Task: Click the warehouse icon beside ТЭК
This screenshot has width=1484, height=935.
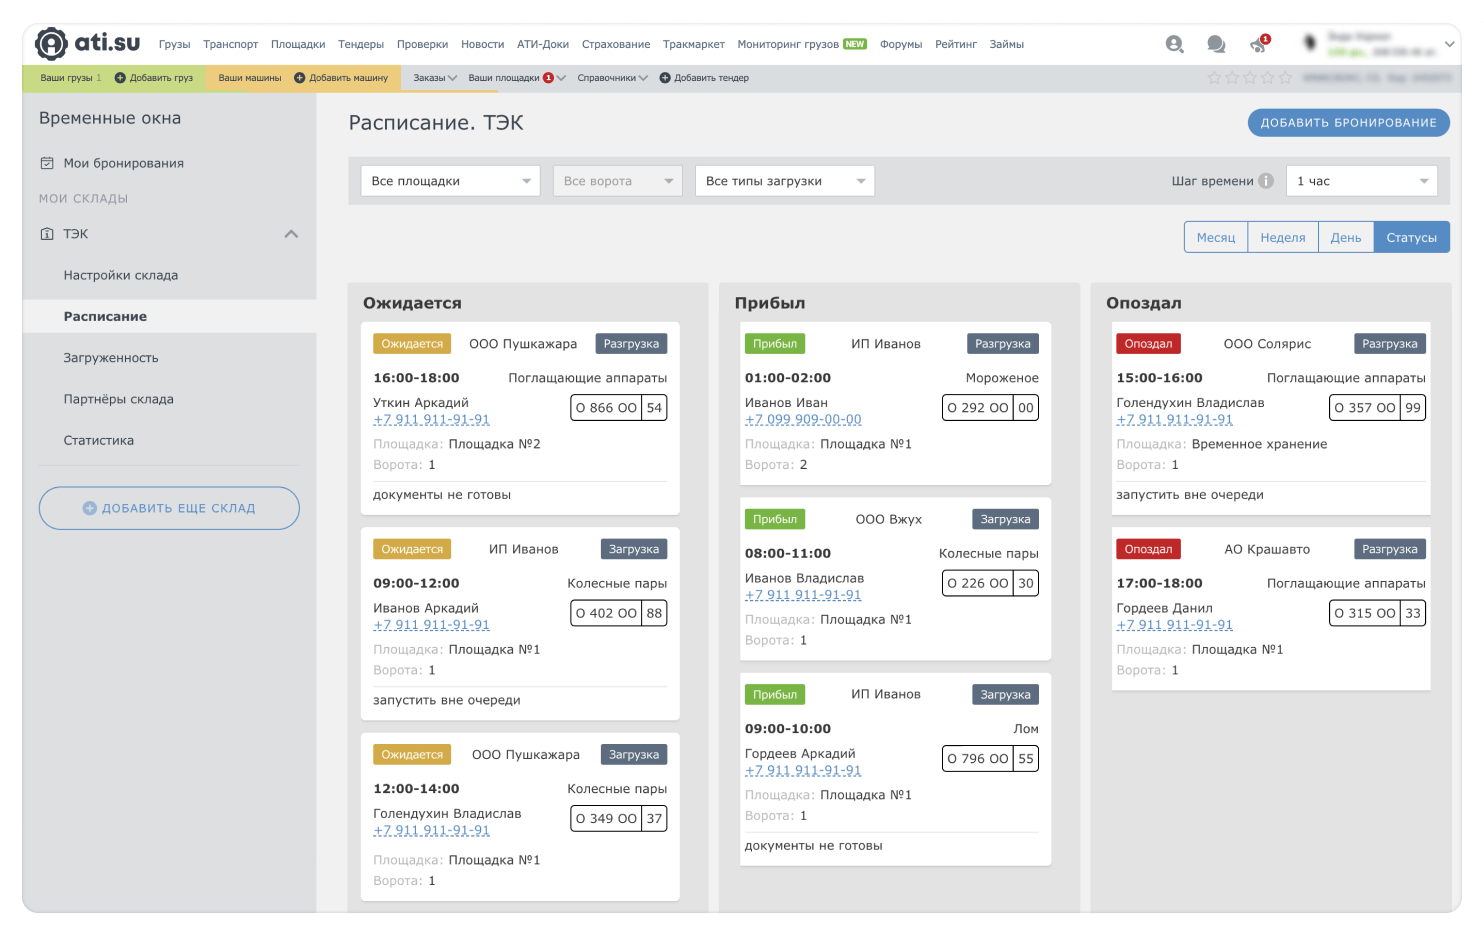Action: click(x=47, y=234)
